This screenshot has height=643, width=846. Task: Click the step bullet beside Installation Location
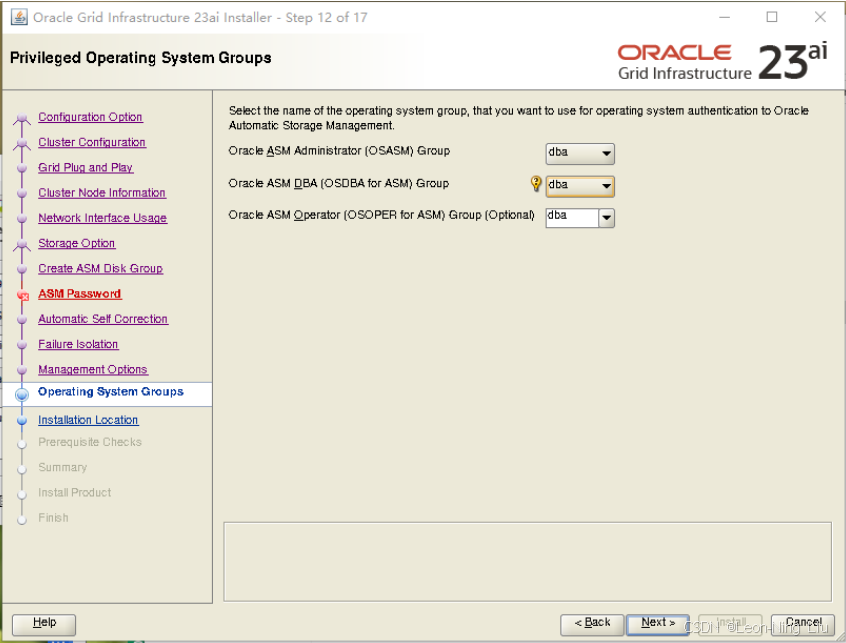[x=22, y=421]
